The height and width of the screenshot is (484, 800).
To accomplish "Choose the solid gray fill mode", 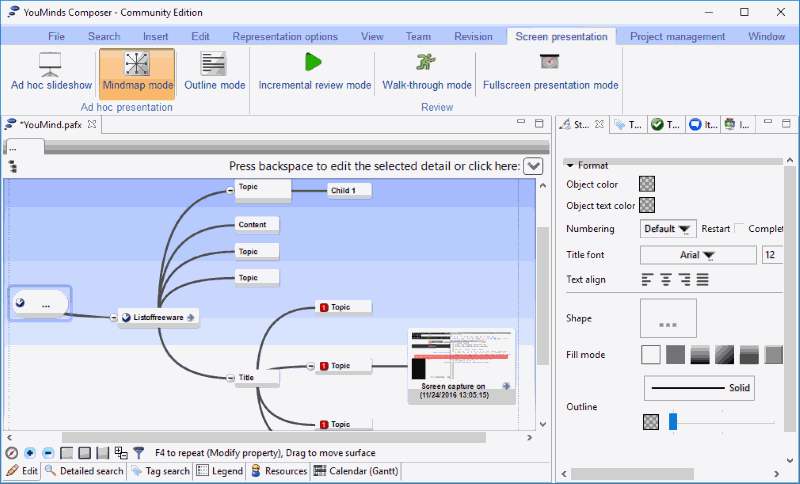I will 675,354.
